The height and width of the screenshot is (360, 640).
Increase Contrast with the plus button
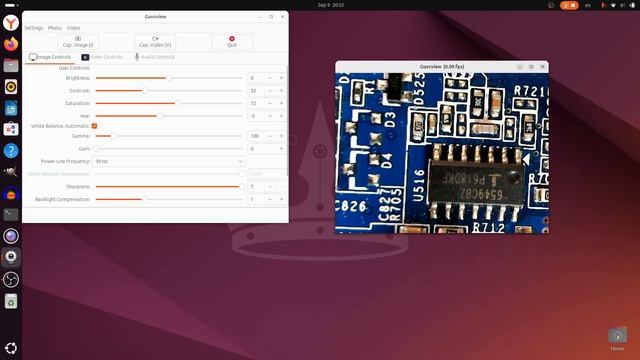coord(281,91)
